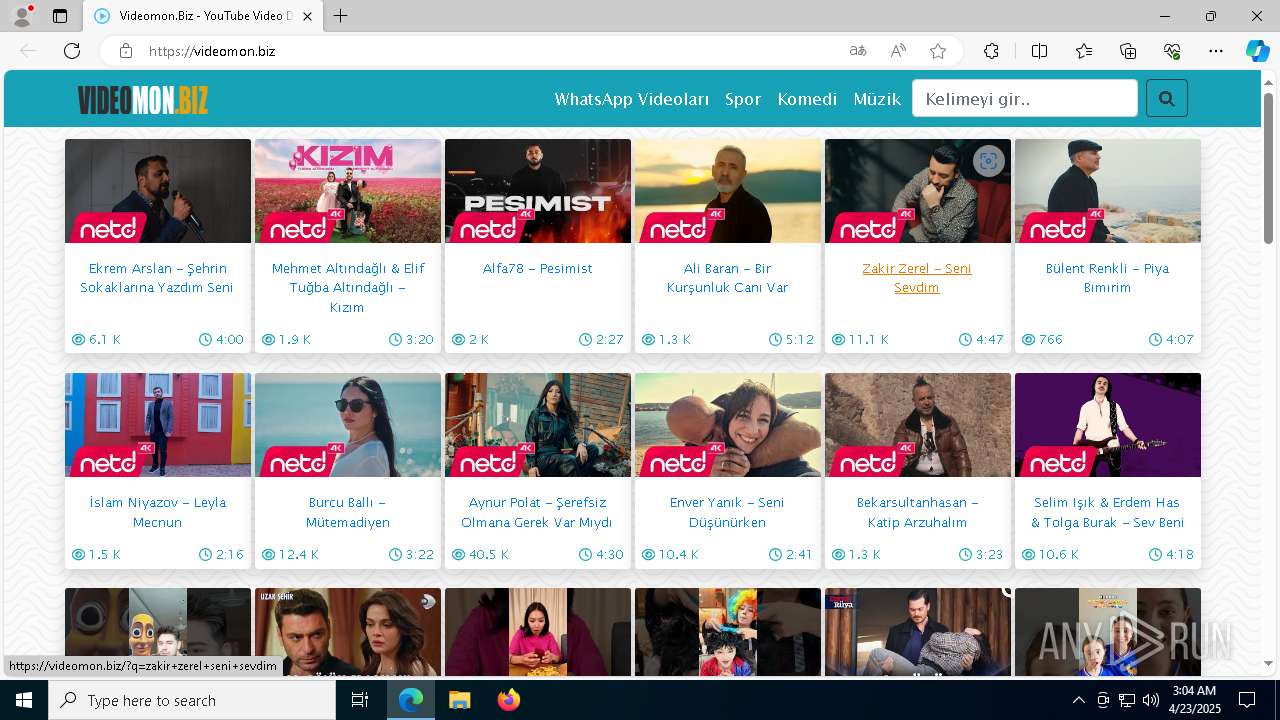The image size is (1280, 720).
Task: Open Aynur Polat – Şerefsiz Olmana link
Action: [x=538, y=512]
